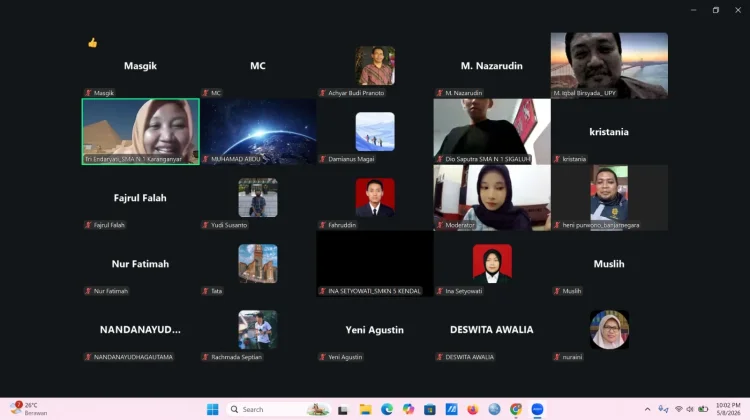Click the muted mic icon beside Damianus Magai
750x420 pixels.
click(323, 159)
